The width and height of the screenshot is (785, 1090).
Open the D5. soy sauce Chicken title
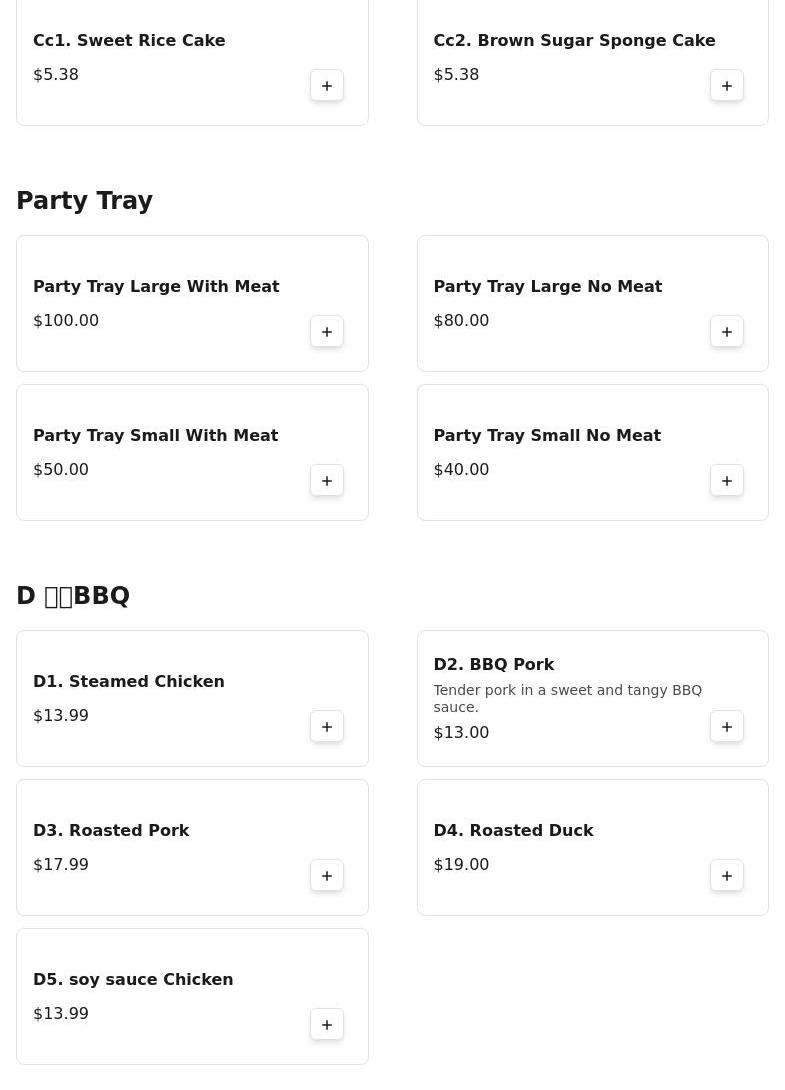(x=133, y=980)
